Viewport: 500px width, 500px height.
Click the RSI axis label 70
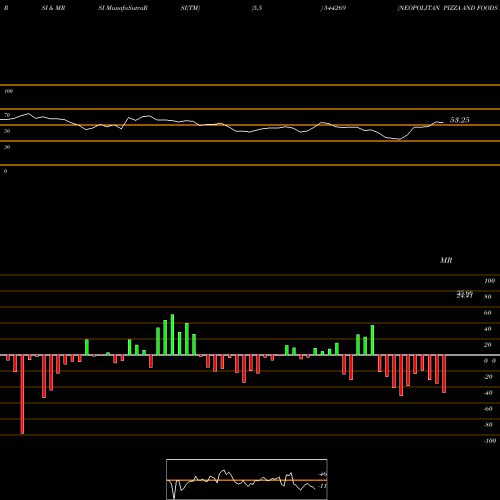pyautogui.click(x=7, y=115)
